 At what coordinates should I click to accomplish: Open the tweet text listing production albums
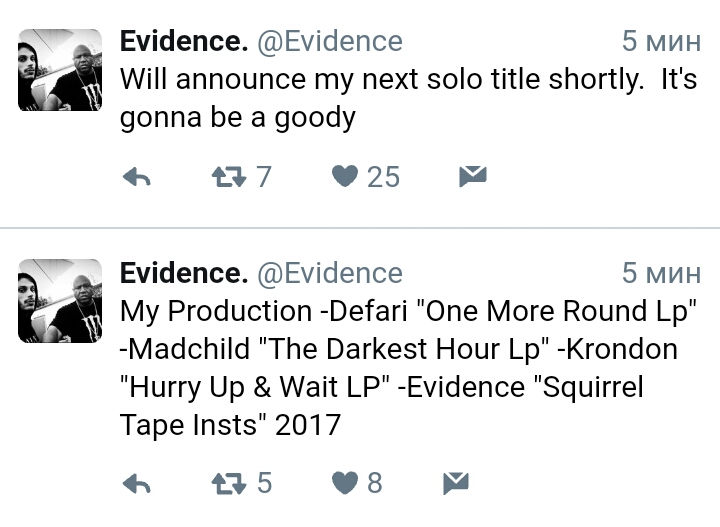409,368
